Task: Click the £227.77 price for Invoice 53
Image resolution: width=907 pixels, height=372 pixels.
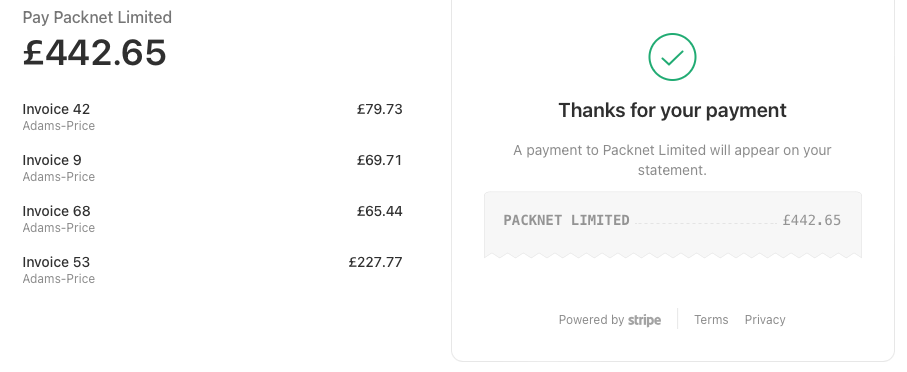Action: [375, 262]
